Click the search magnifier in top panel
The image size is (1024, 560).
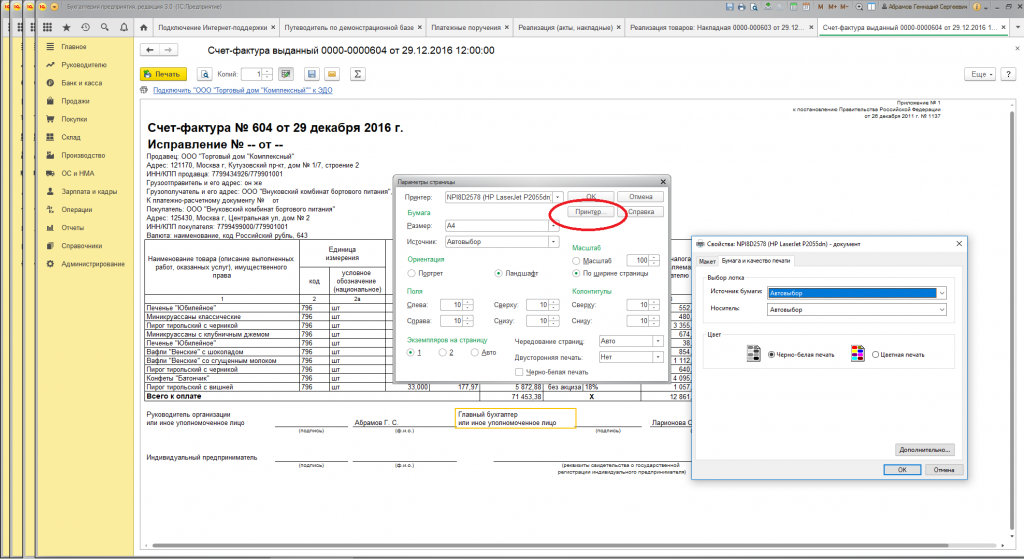104,27
